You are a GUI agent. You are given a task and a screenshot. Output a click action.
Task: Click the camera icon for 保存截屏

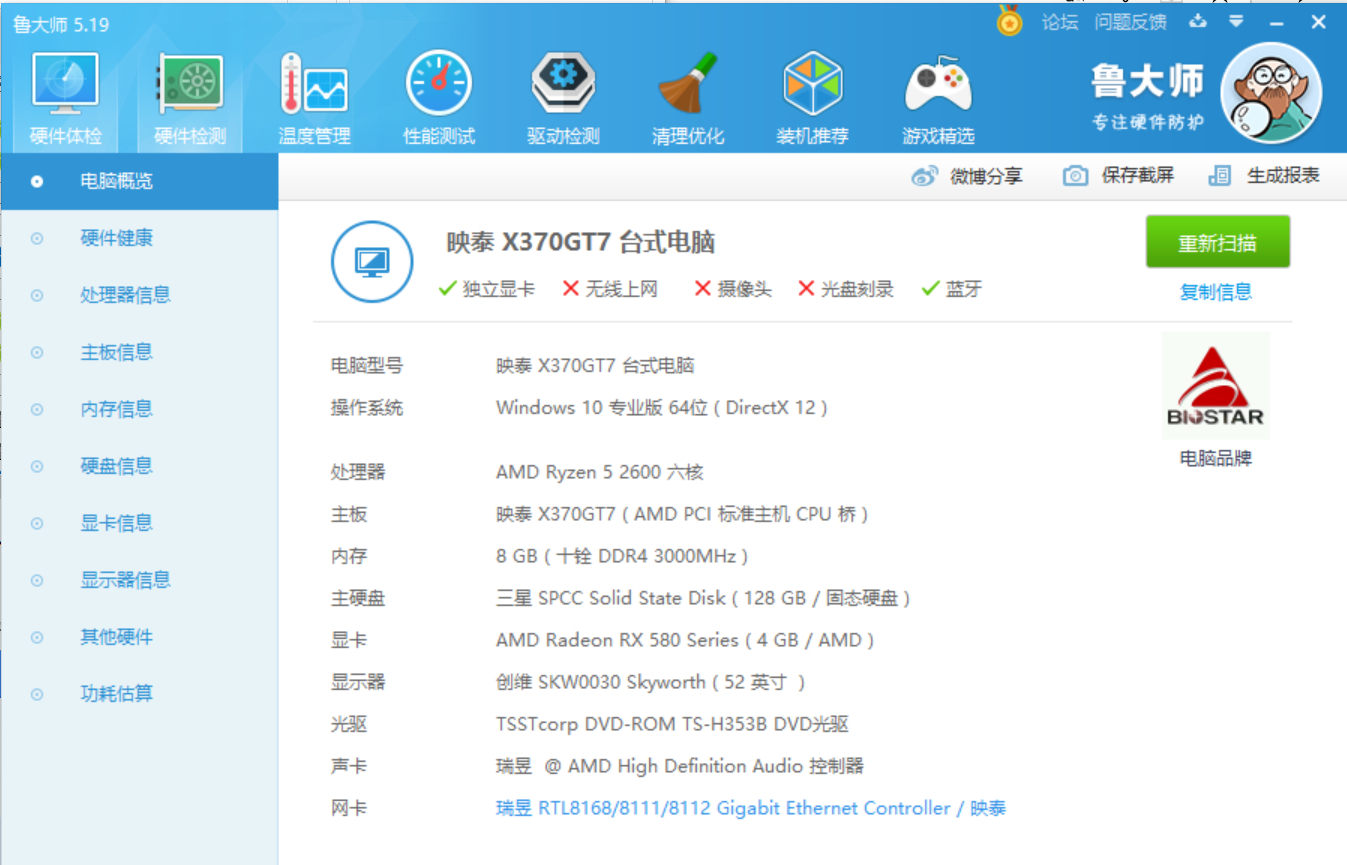point(1075,176)
